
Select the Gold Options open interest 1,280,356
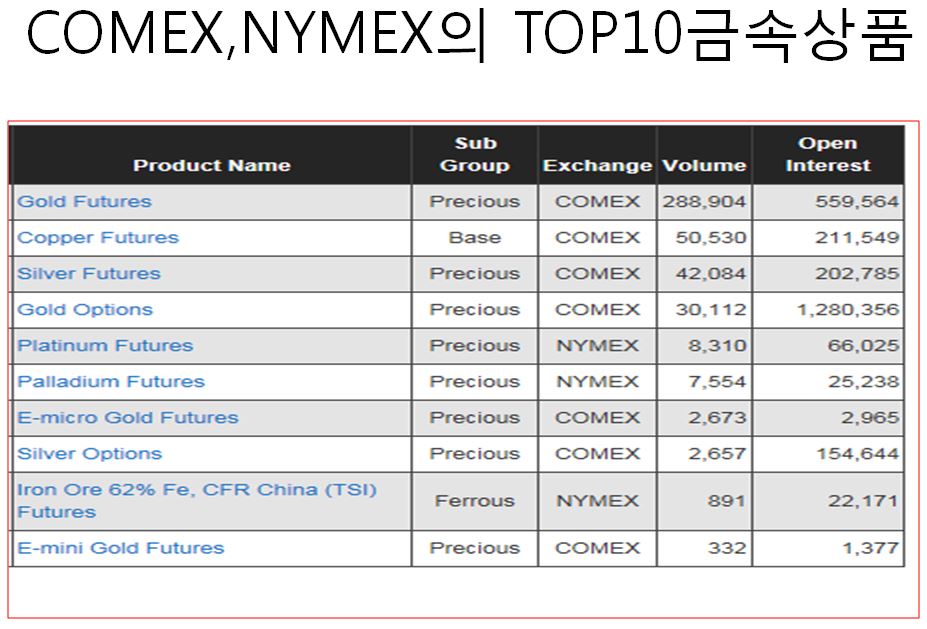[x=848, y=310]
